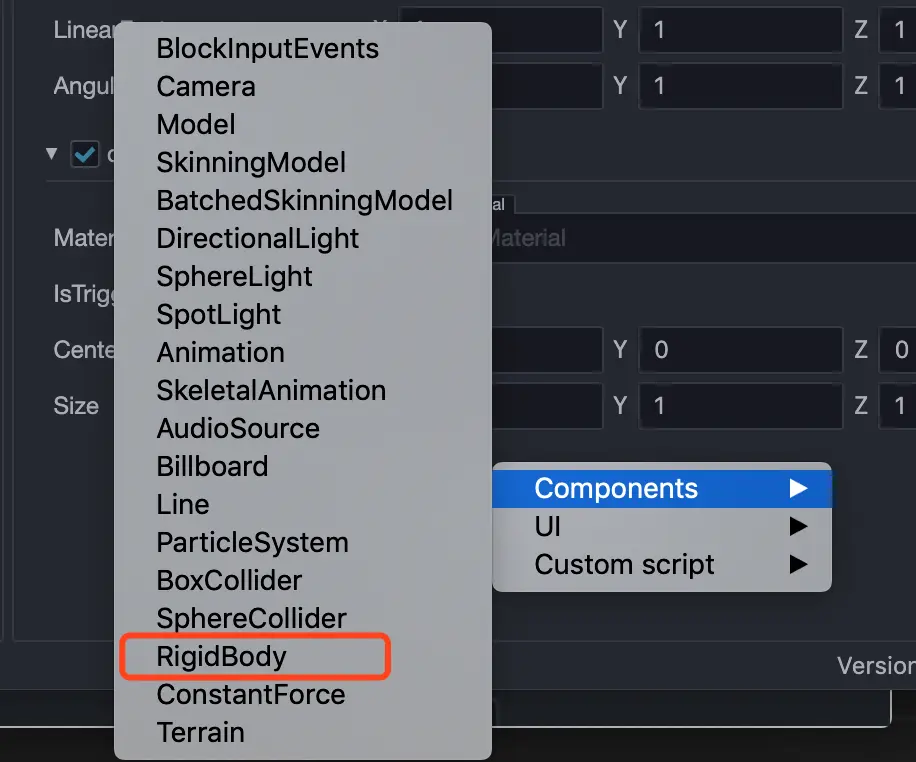Add a SphereCollider component
This screenshot has width=916, height=762.
point(251,619)
